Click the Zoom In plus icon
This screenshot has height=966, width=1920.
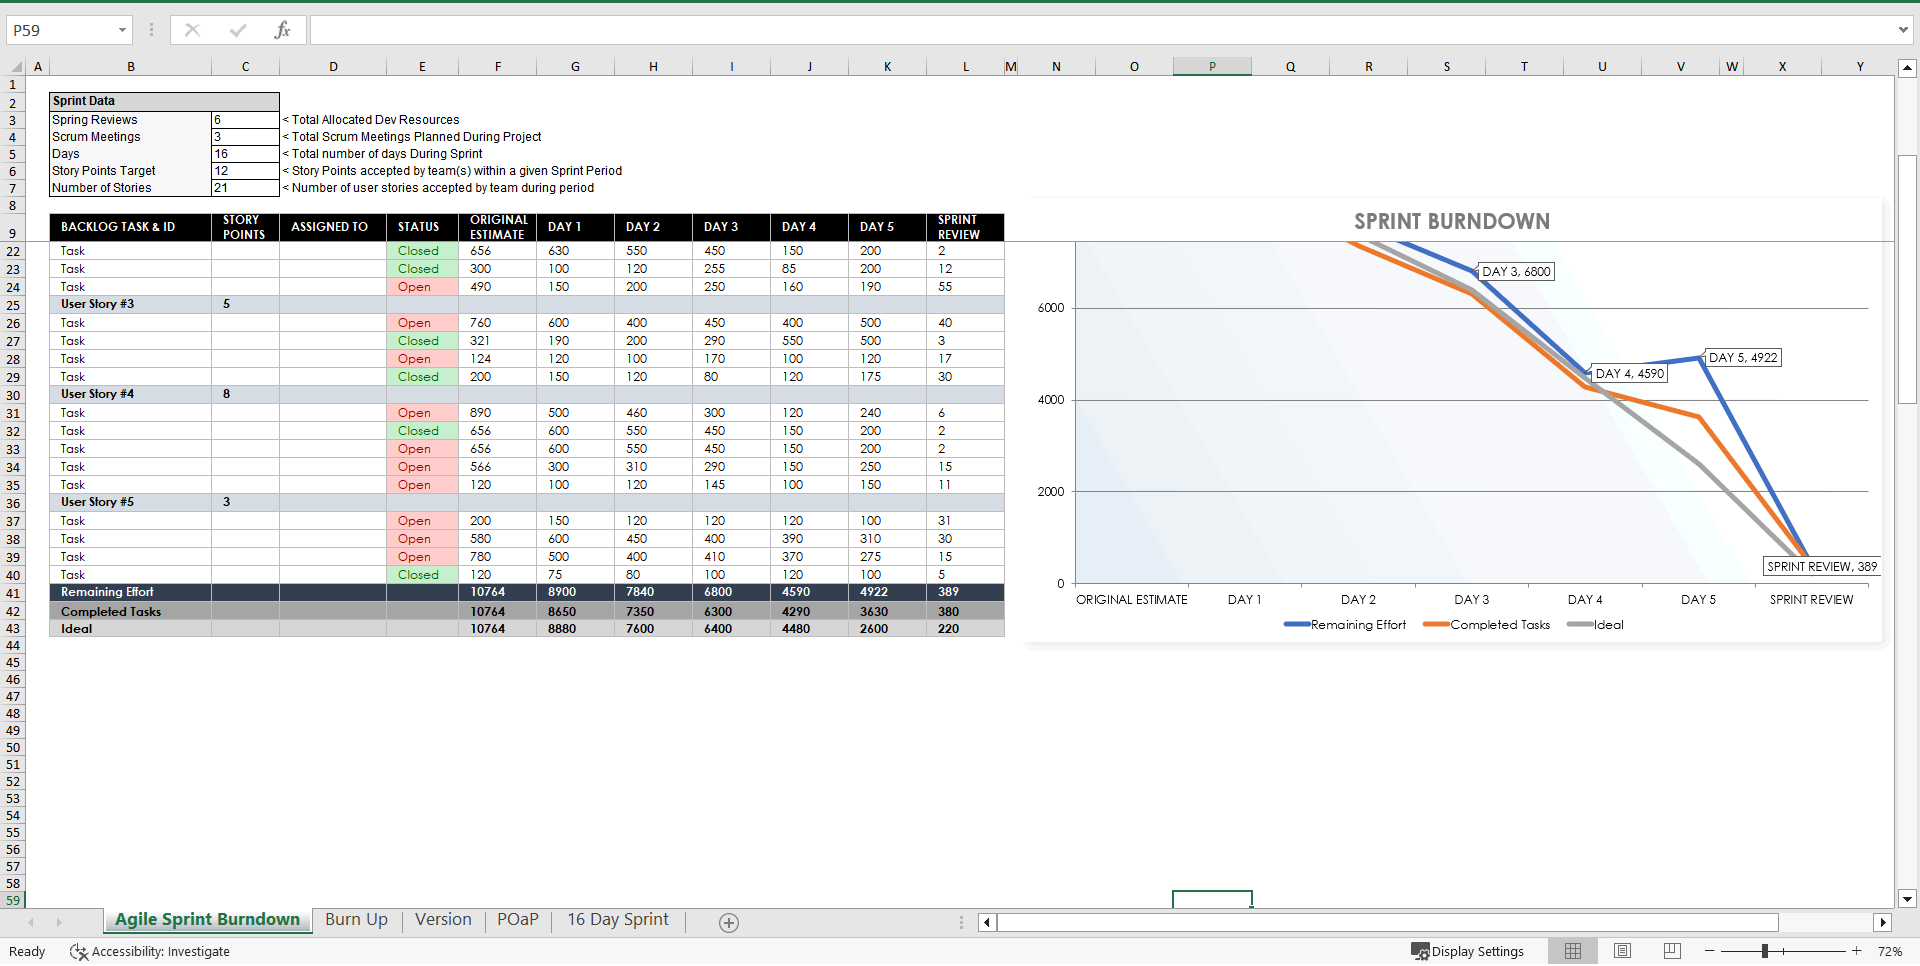pos(1857,951)
